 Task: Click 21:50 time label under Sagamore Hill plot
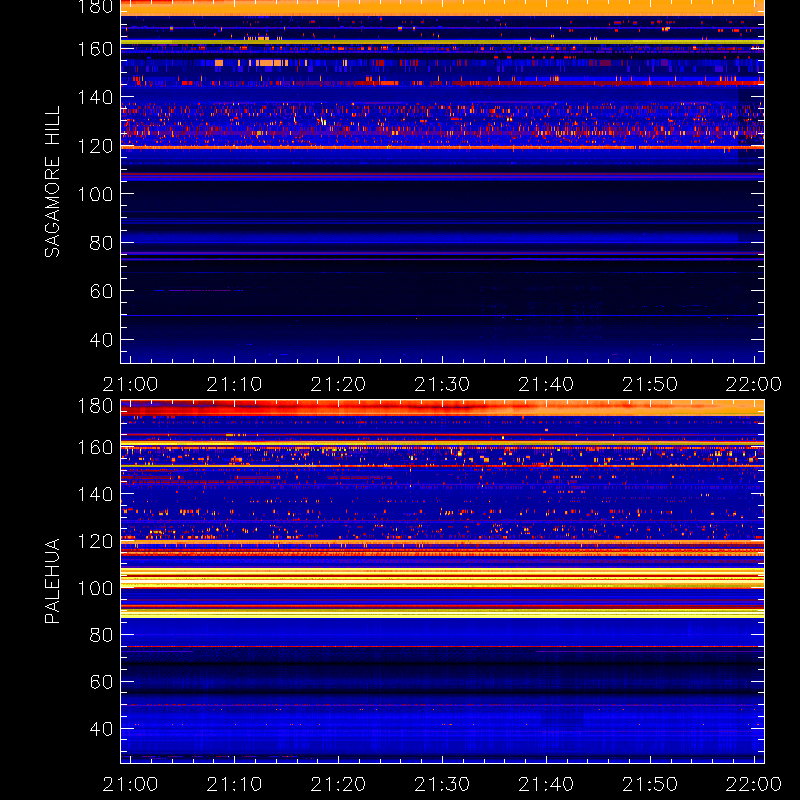coord(650,384)
